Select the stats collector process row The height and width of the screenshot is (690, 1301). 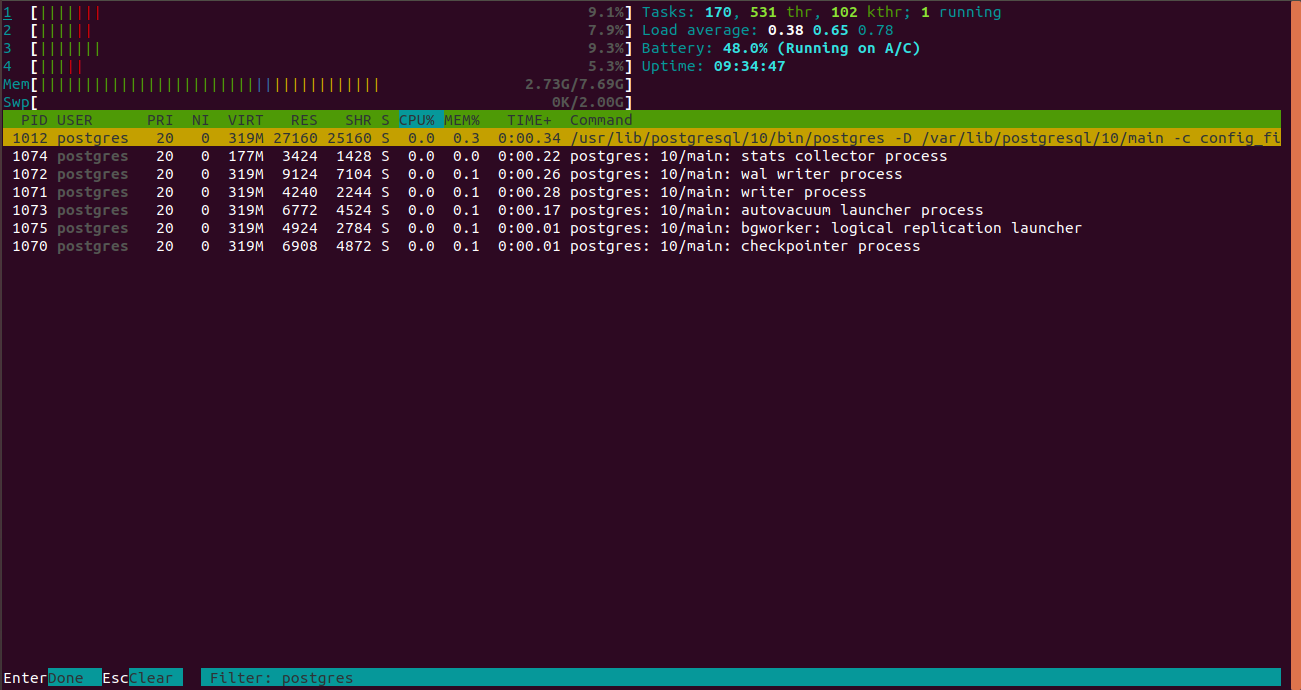(x=400, y=155)
